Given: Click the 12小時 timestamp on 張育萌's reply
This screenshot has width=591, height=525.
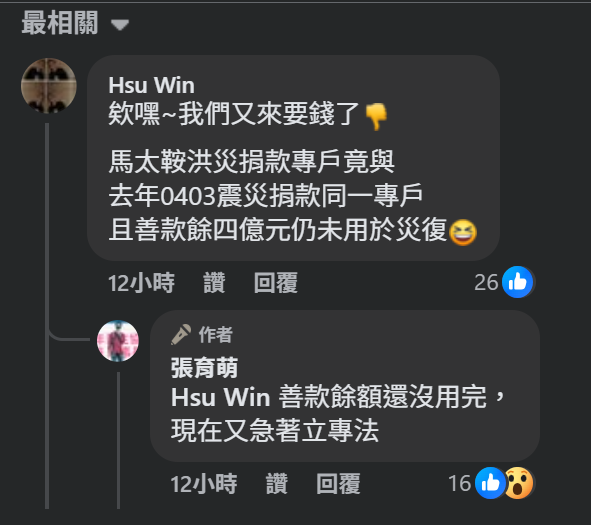Looking at the screenshot, I should (204, 484).
